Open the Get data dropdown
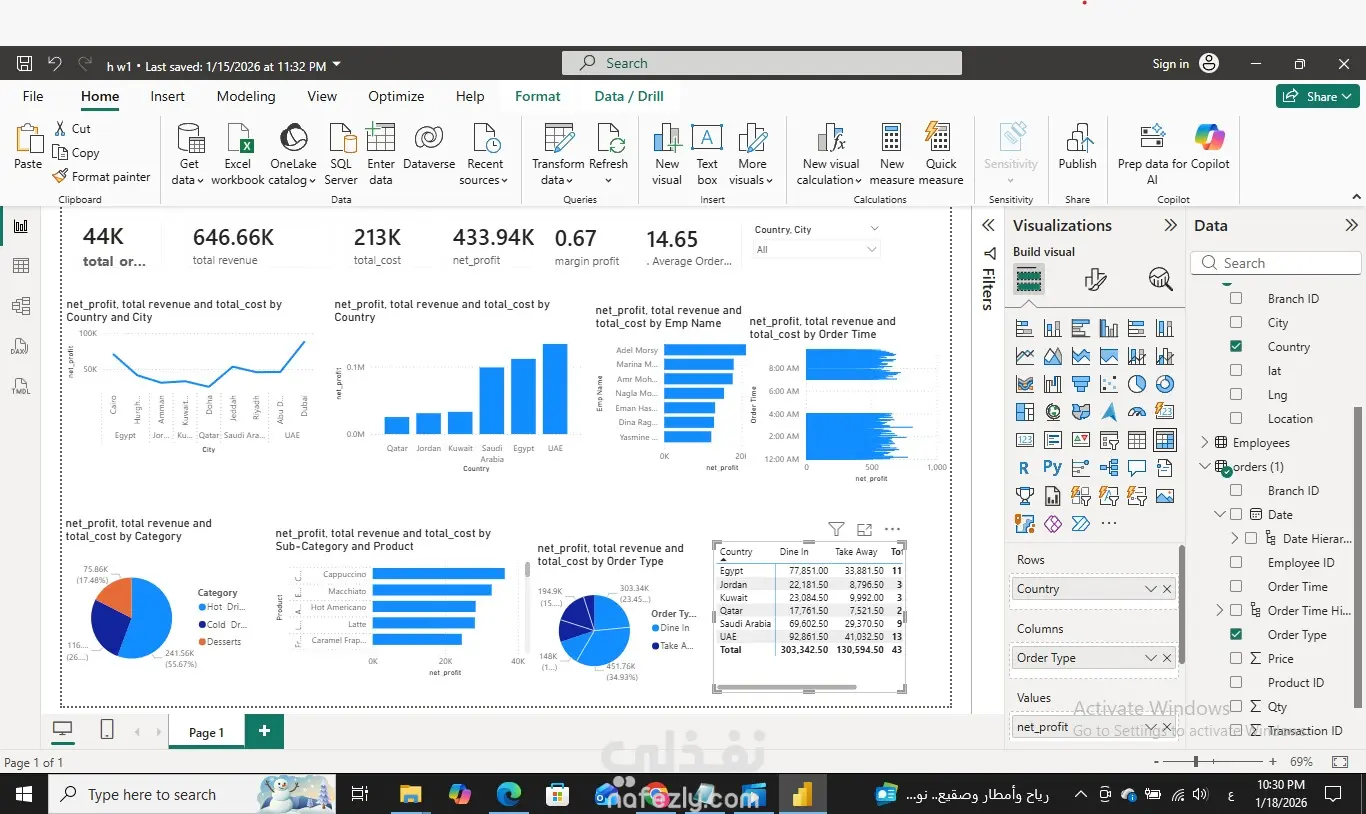The width and height of the screenshot is (1366, 814). [188, 154]
